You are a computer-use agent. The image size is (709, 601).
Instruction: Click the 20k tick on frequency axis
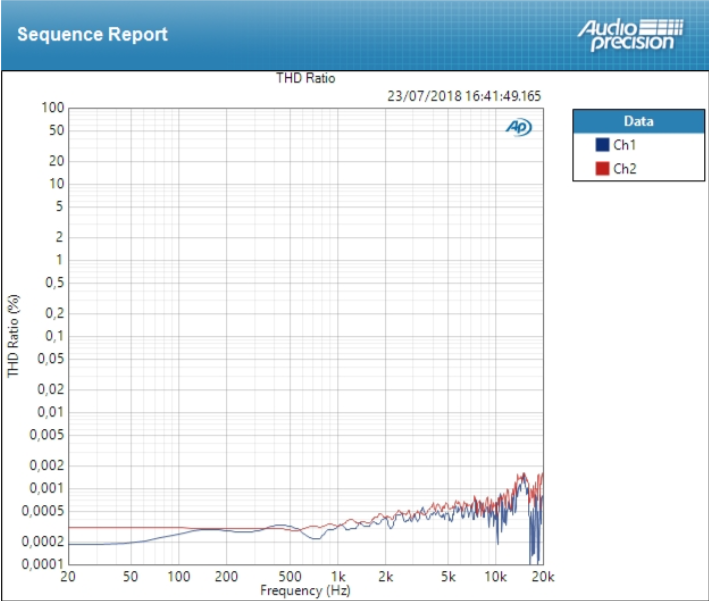541,578
